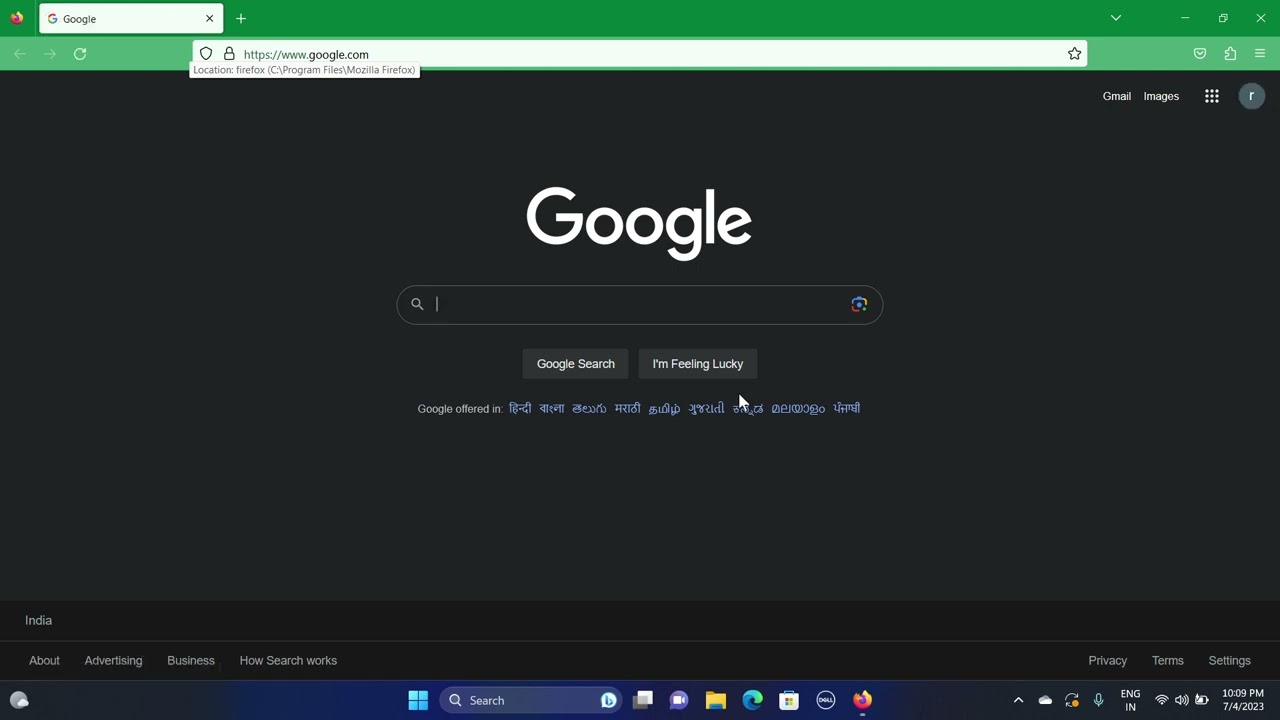Click the magnifier icon in search box
Viewport: 1280px width, 720px height.
click(417, 304)
